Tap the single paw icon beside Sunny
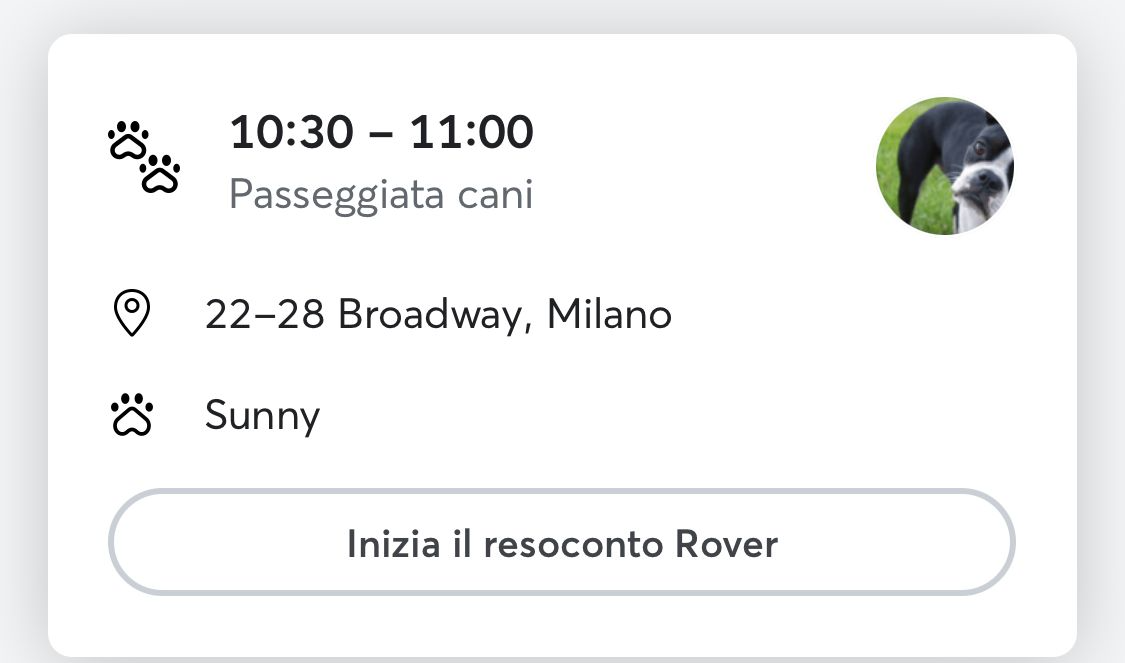 click(x=132, y=415)
